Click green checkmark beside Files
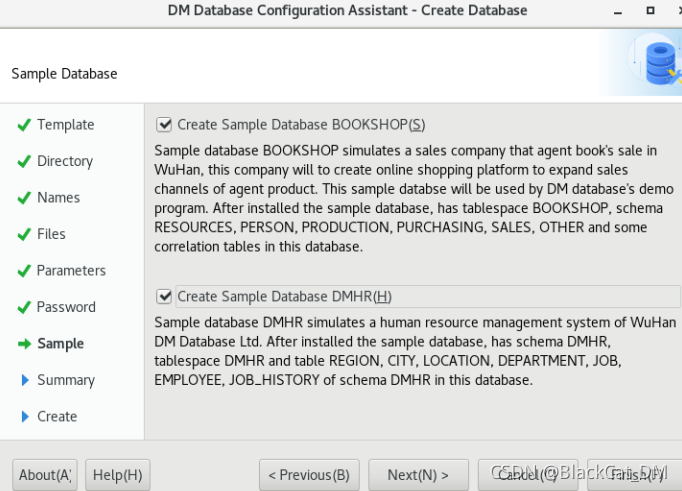The image size is (682, 491). (24, 235)
